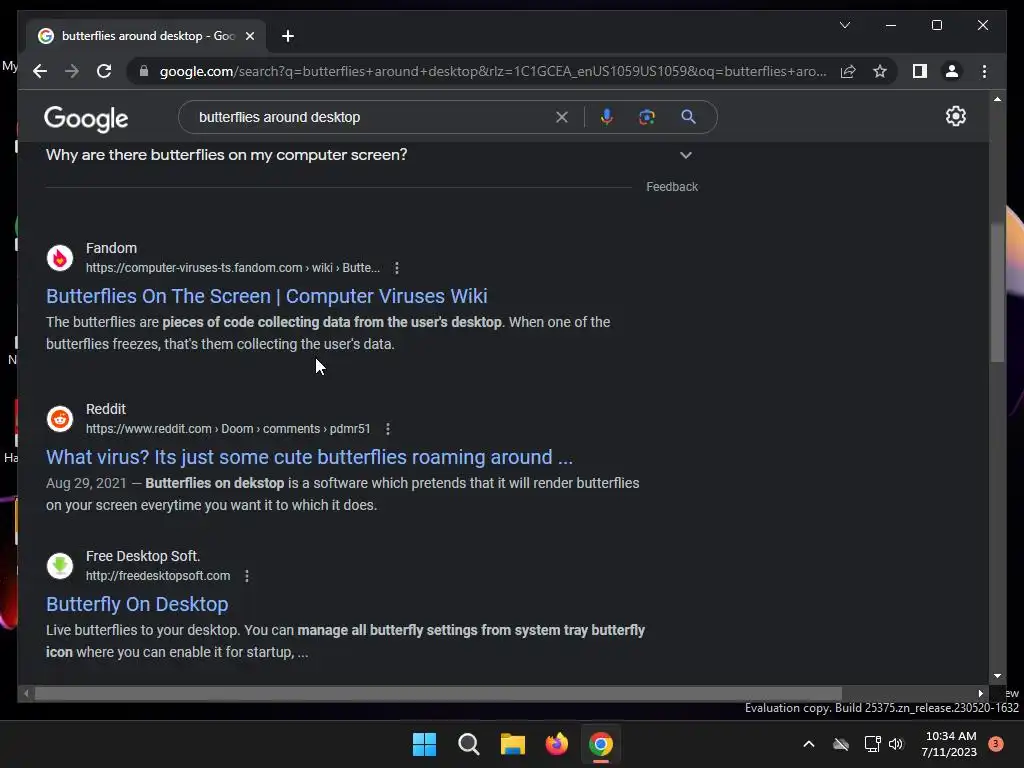Click the browser forward arrow
This screenshot has height=768, width=1024.
72,71
